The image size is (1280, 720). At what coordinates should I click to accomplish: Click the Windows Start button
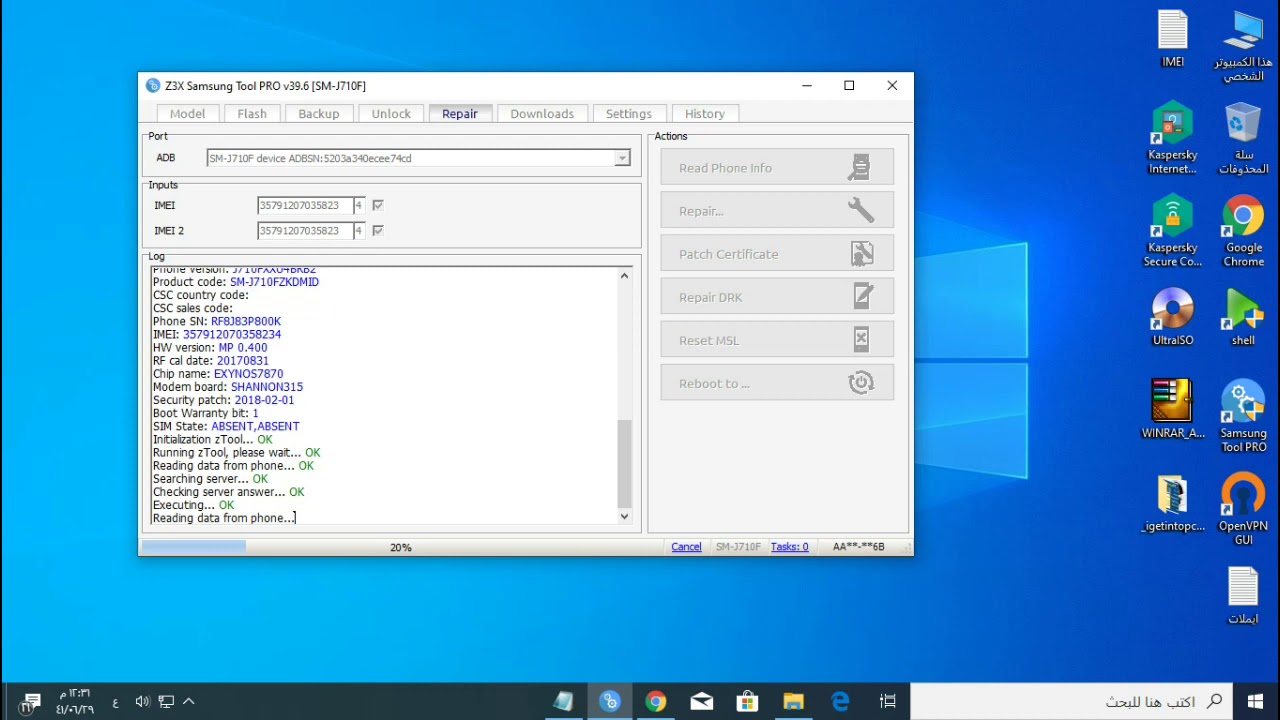(x=1256, y=701)
